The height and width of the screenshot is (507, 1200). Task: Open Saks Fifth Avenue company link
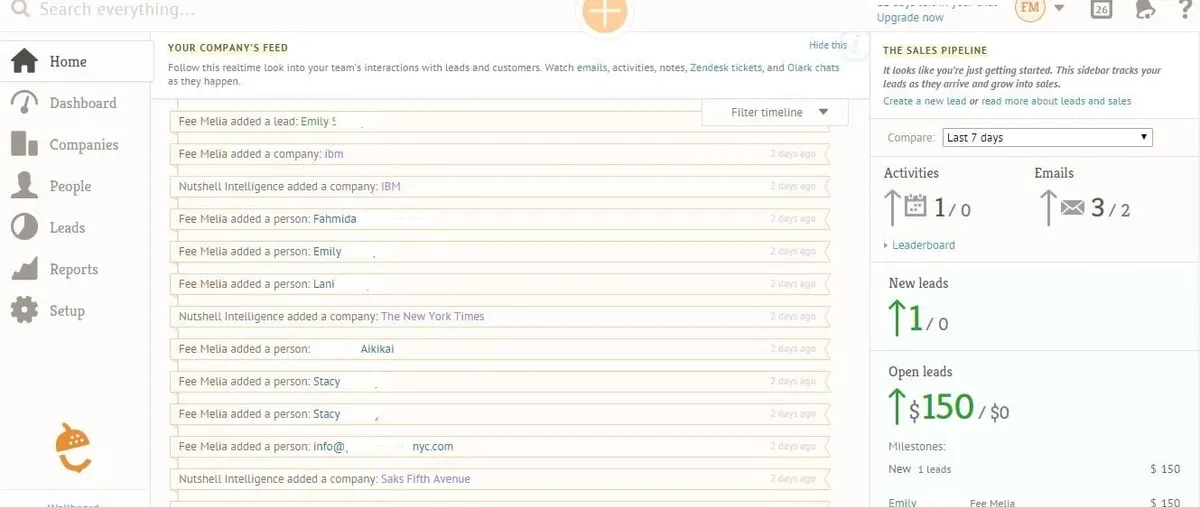pyautogui.click(x=425, y=479)
